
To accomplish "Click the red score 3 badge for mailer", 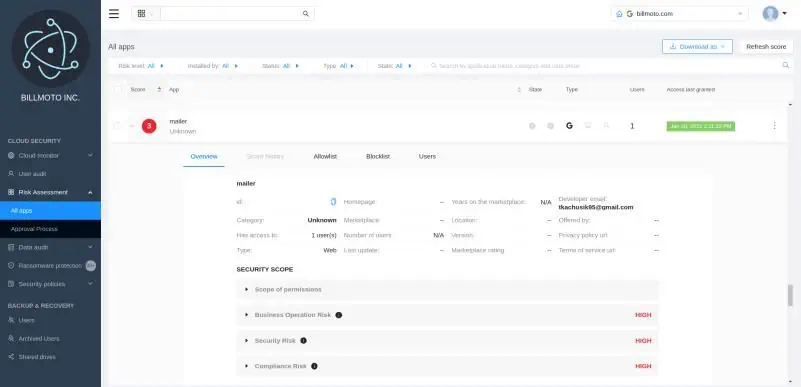I will [149, 126].
